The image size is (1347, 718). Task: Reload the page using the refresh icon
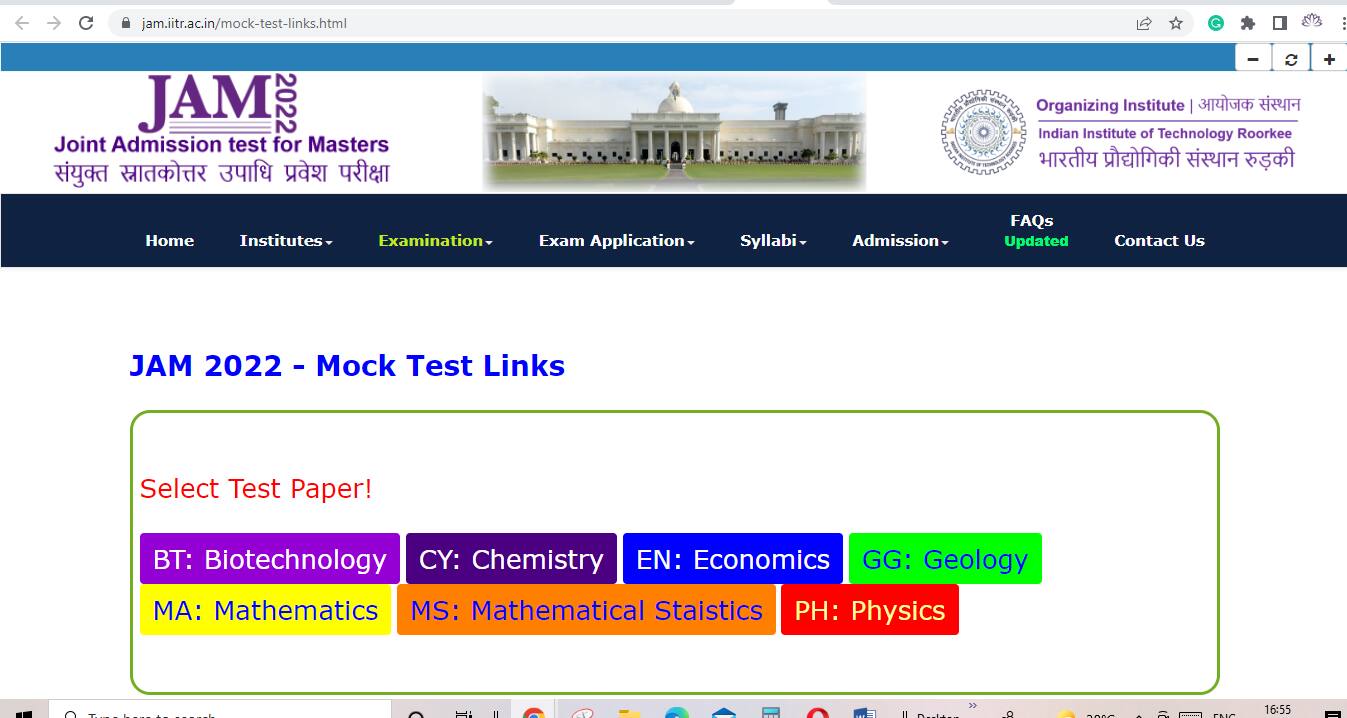pos(86,22)
